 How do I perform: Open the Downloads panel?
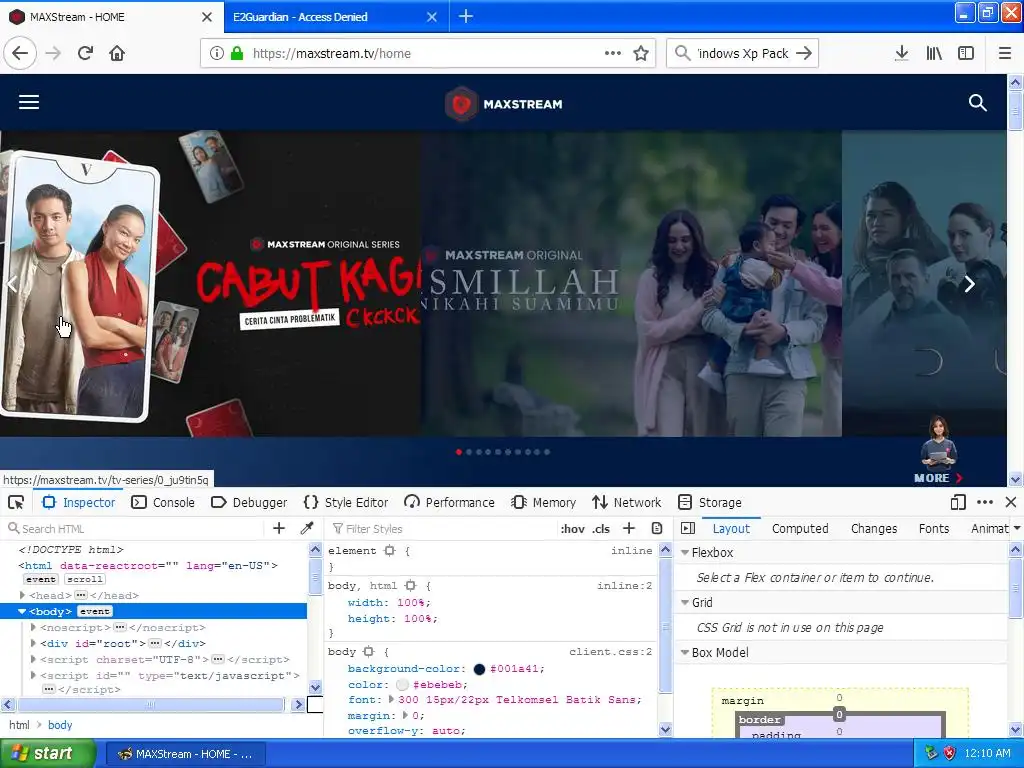pos(901,53)
